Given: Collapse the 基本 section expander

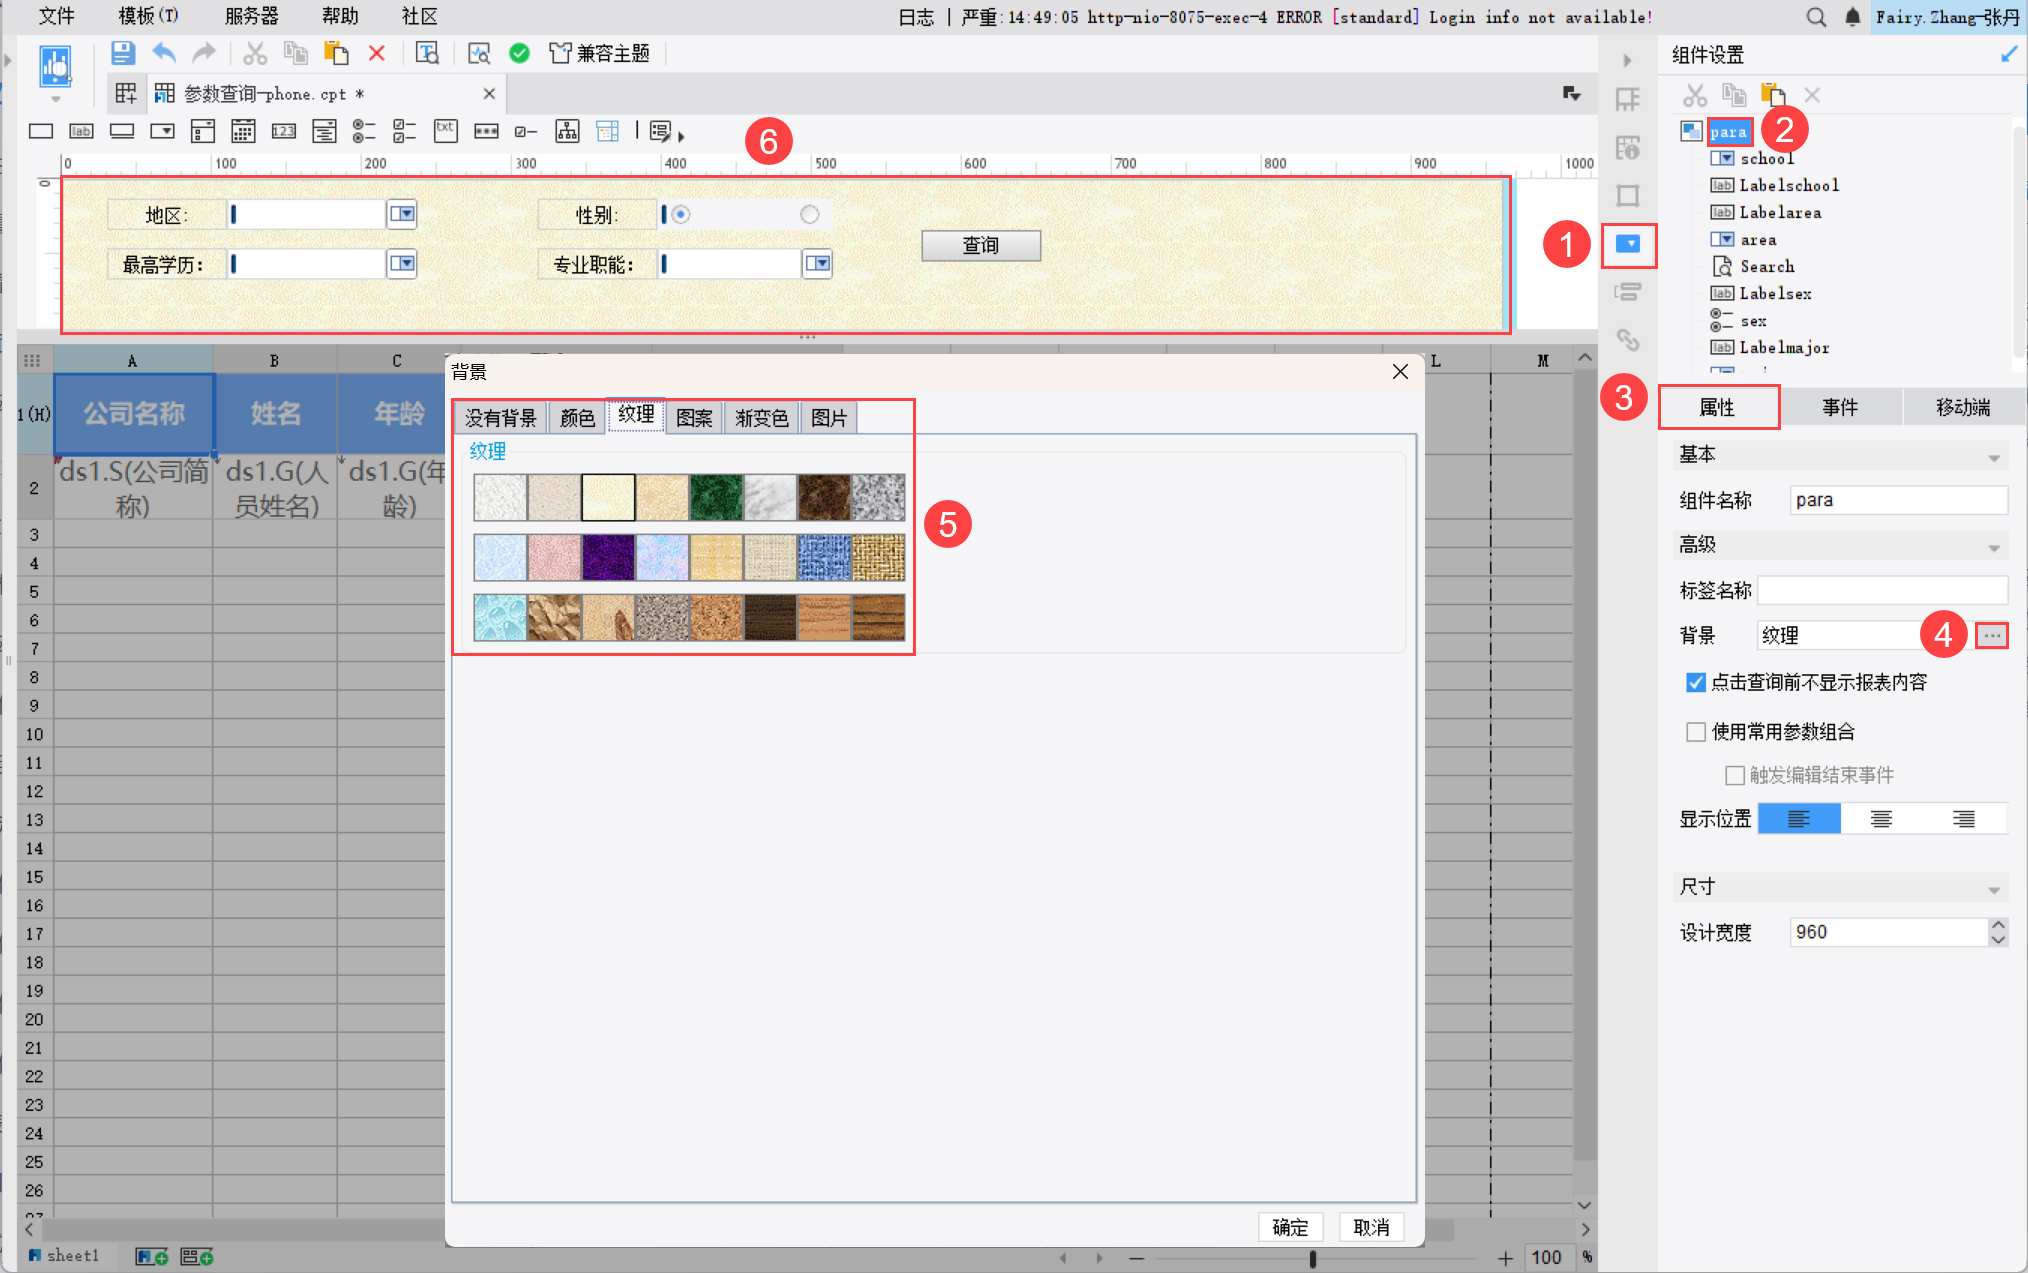Looking at the screenshot, I should pyautogui.click(x=1993, y=457).
